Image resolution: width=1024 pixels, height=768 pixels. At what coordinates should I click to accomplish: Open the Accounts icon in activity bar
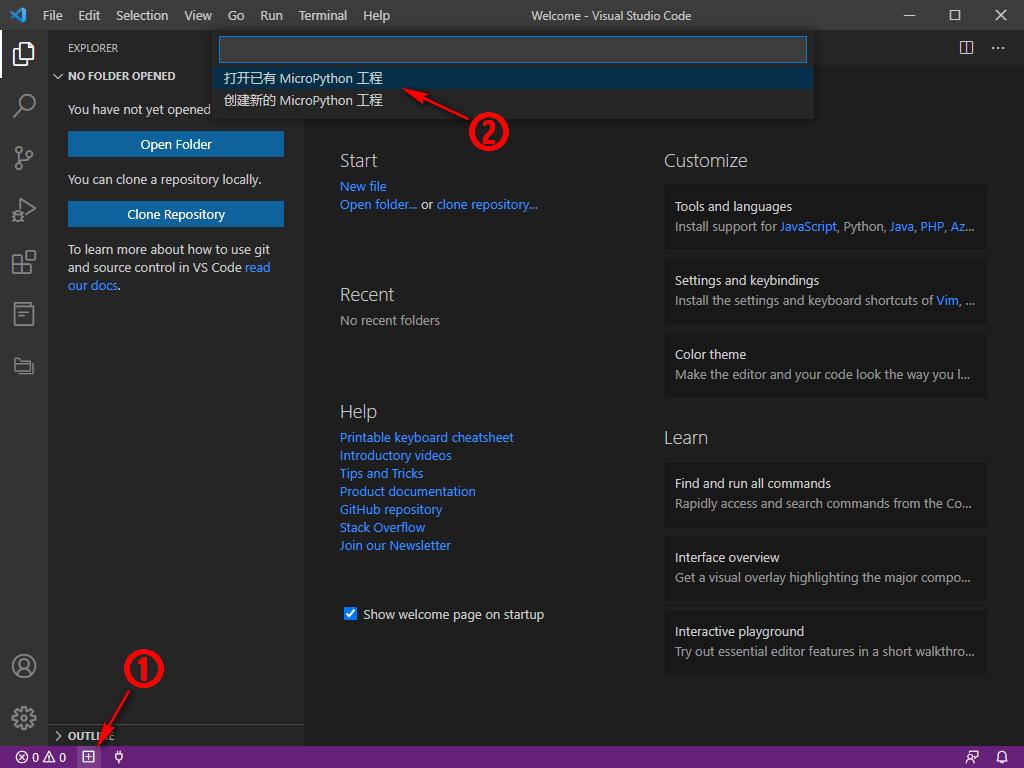click(x=24, y=666)
